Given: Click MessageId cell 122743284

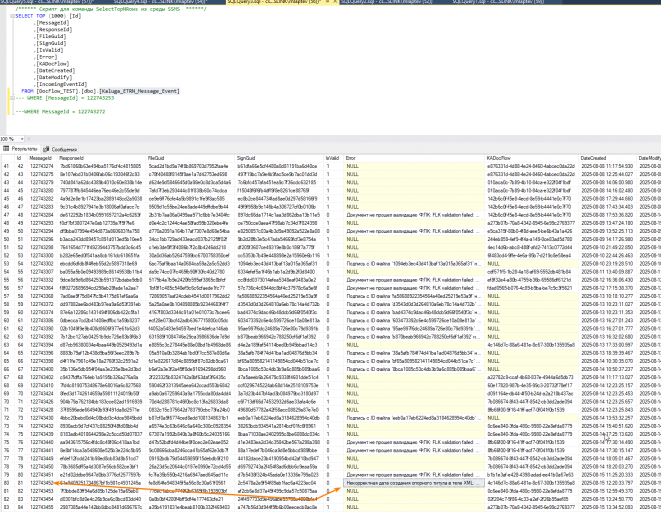Looking at the screenshot, I should [x=42, y=215].
